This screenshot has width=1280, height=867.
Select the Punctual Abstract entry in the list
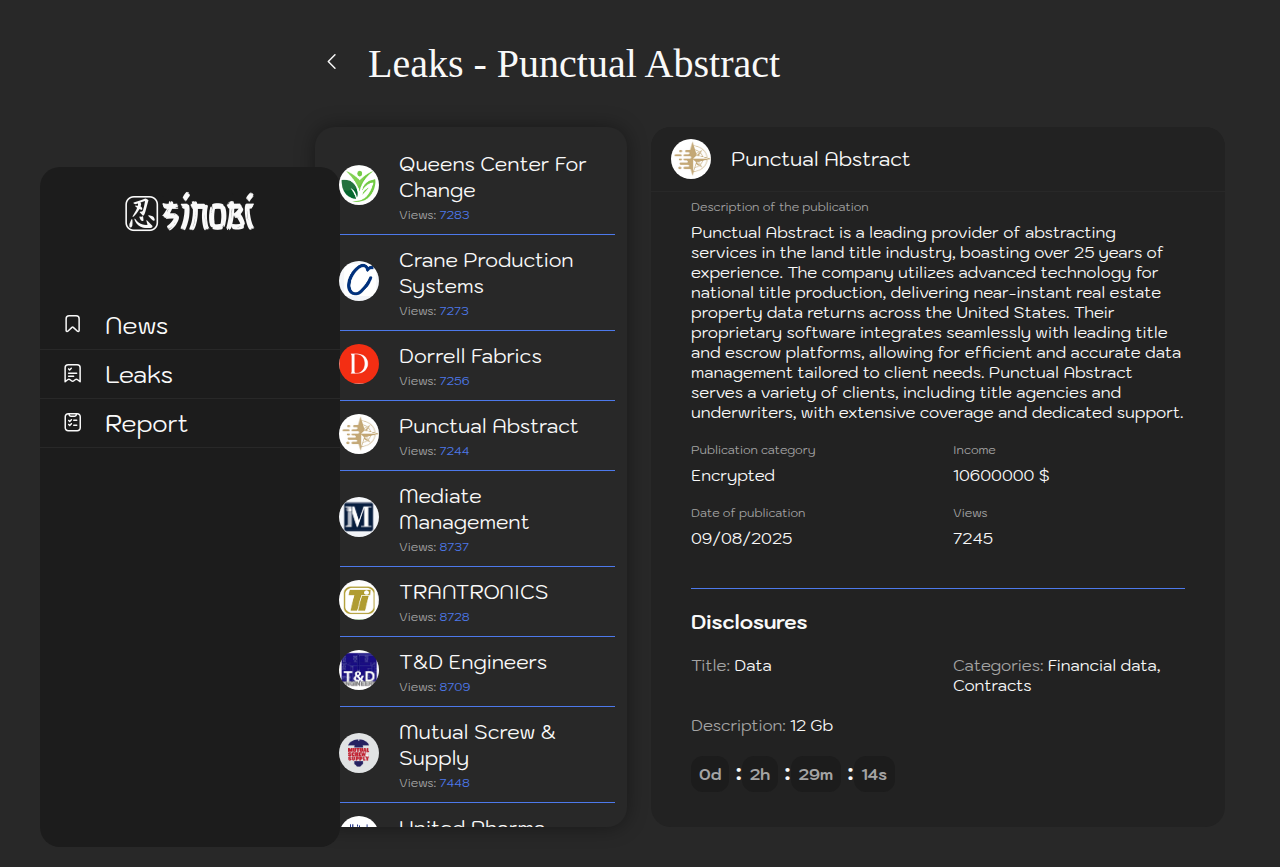coord(488,427)
